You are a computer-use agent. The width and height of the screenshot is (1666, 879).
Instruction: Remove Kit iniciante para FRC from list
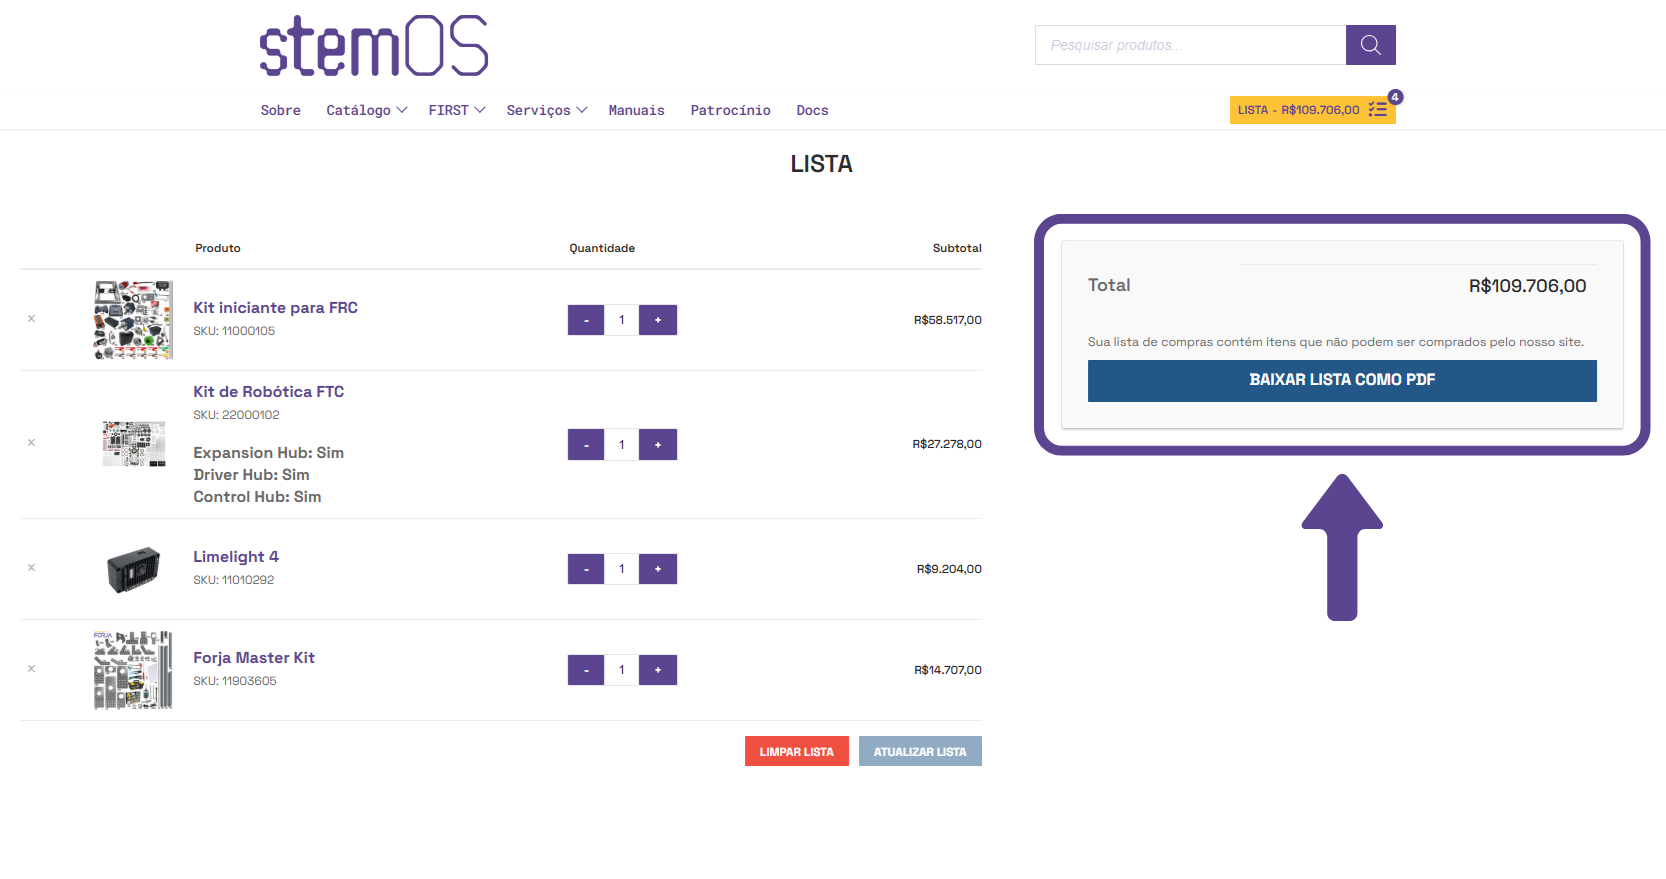click(31, 319)
